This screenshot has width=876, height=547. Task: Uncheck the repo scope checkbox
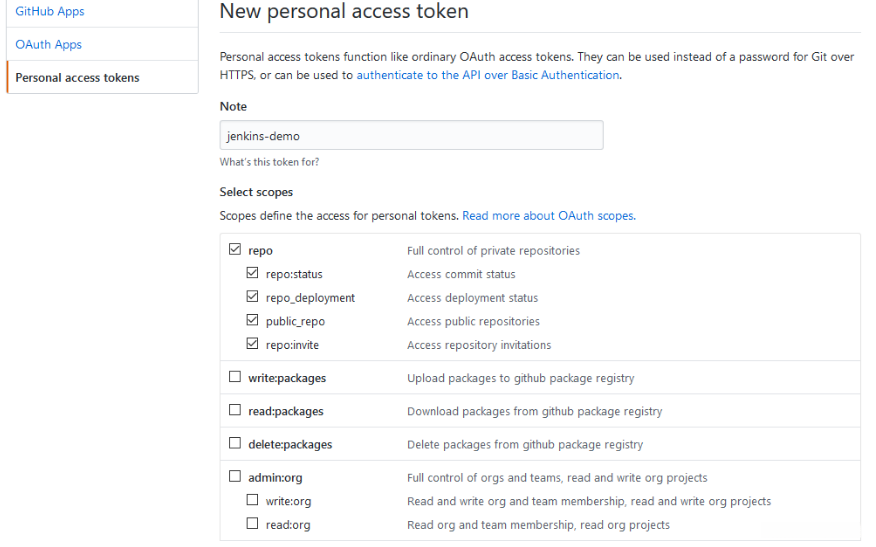coord(235,250)
